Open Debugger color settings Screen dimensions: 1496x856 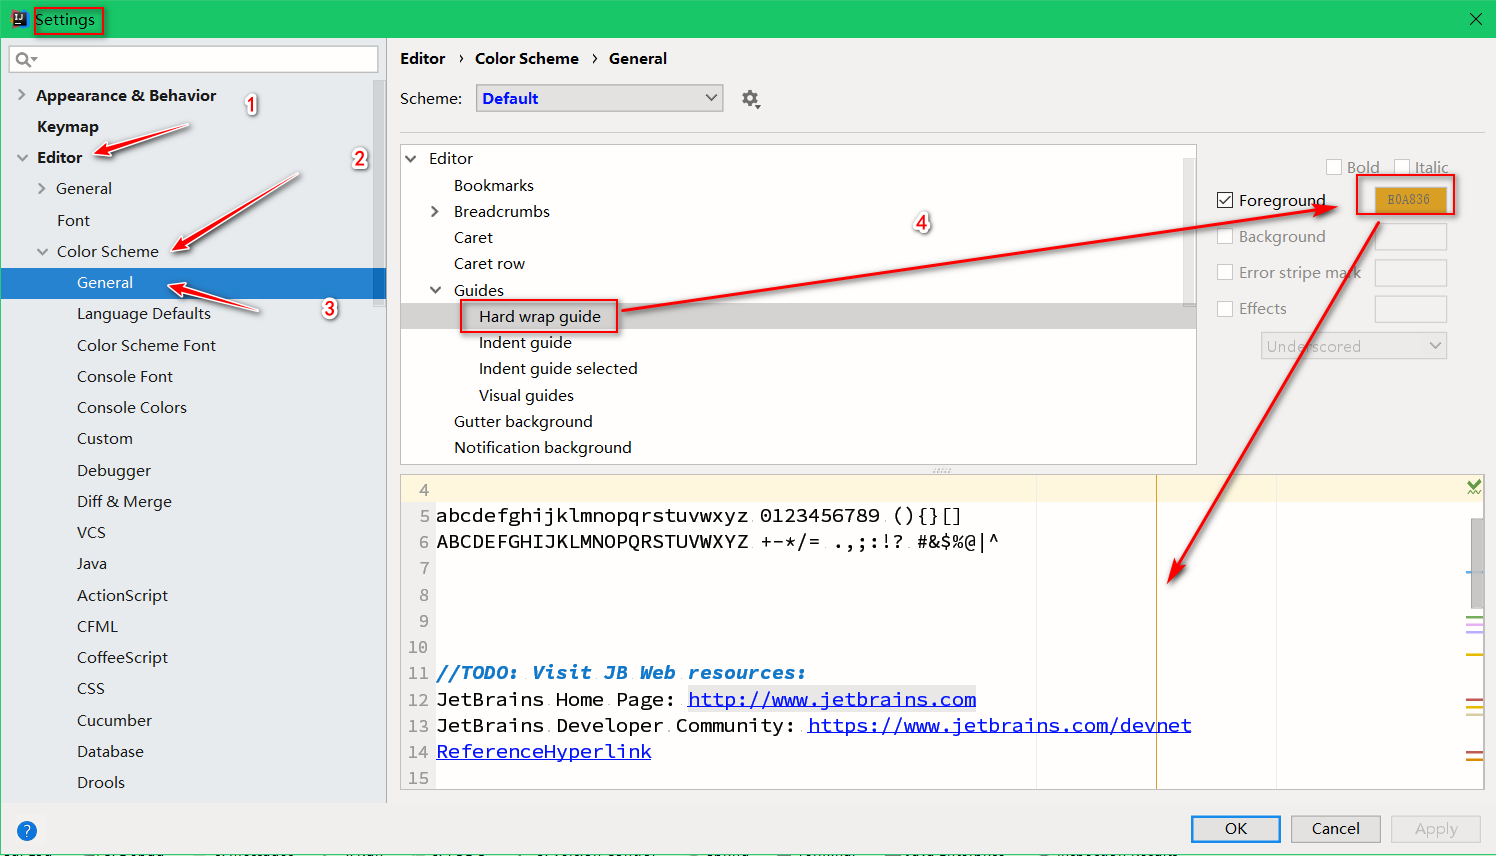[114, 470]
